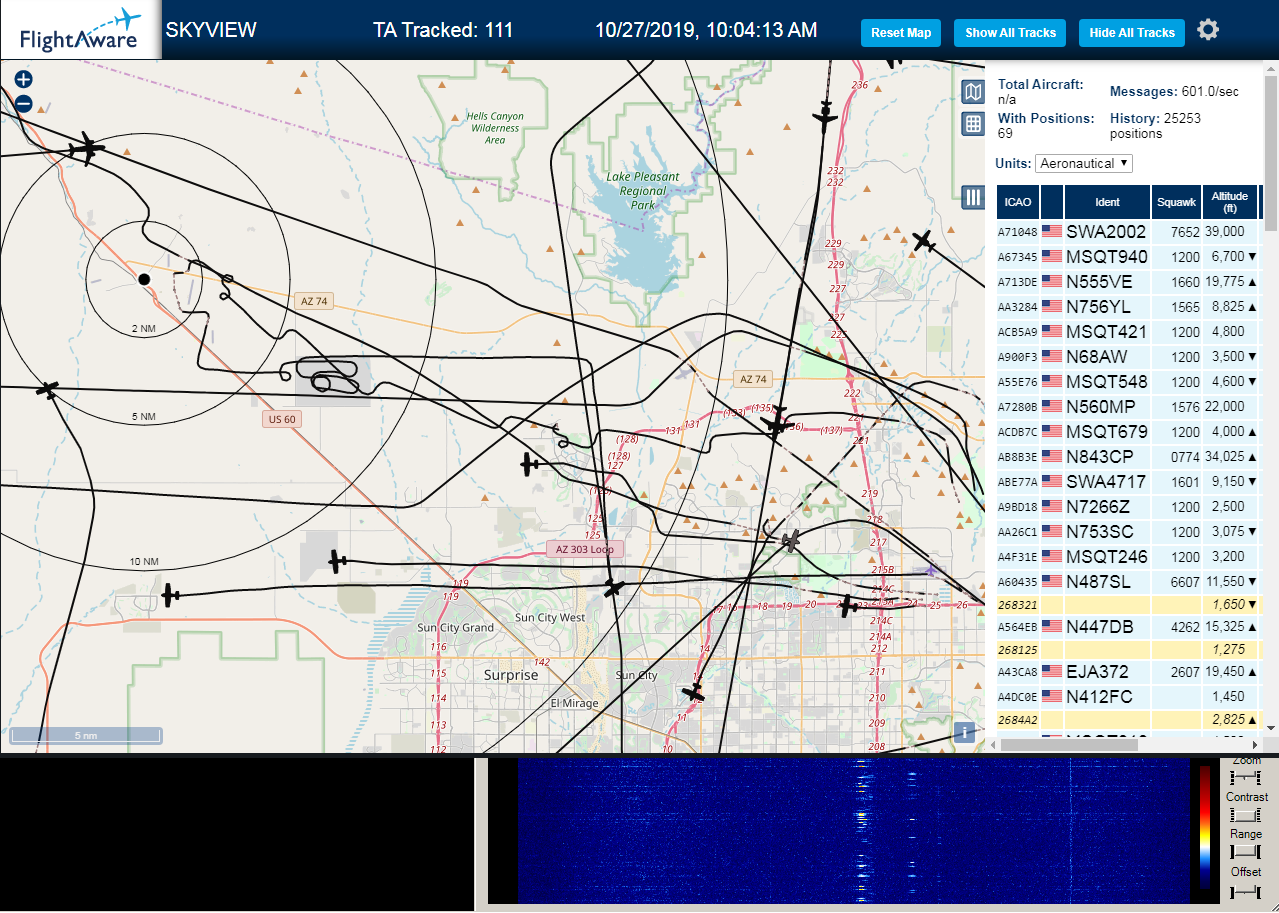
Task: Select the small purple aircraft near 215B
Action: coord(932,571)
